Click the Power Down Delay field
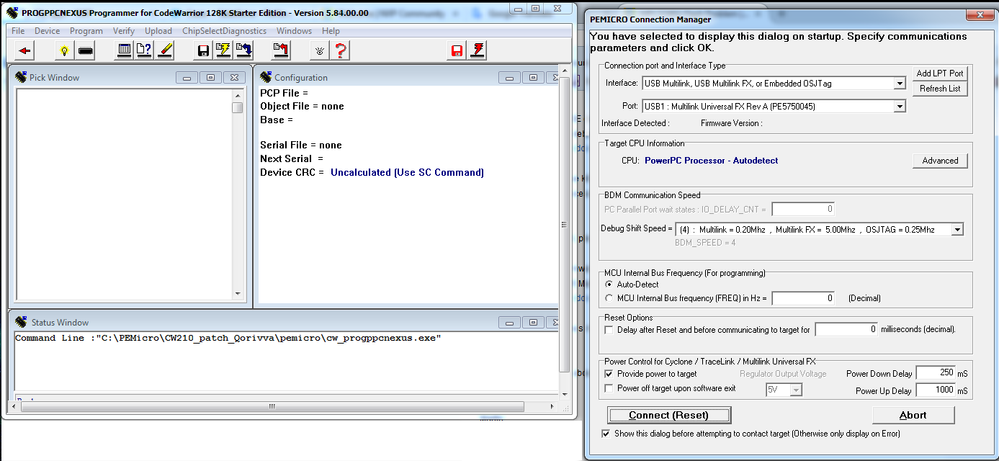Image resolution: width=999 pixels, height=461 pixels. 935,374
